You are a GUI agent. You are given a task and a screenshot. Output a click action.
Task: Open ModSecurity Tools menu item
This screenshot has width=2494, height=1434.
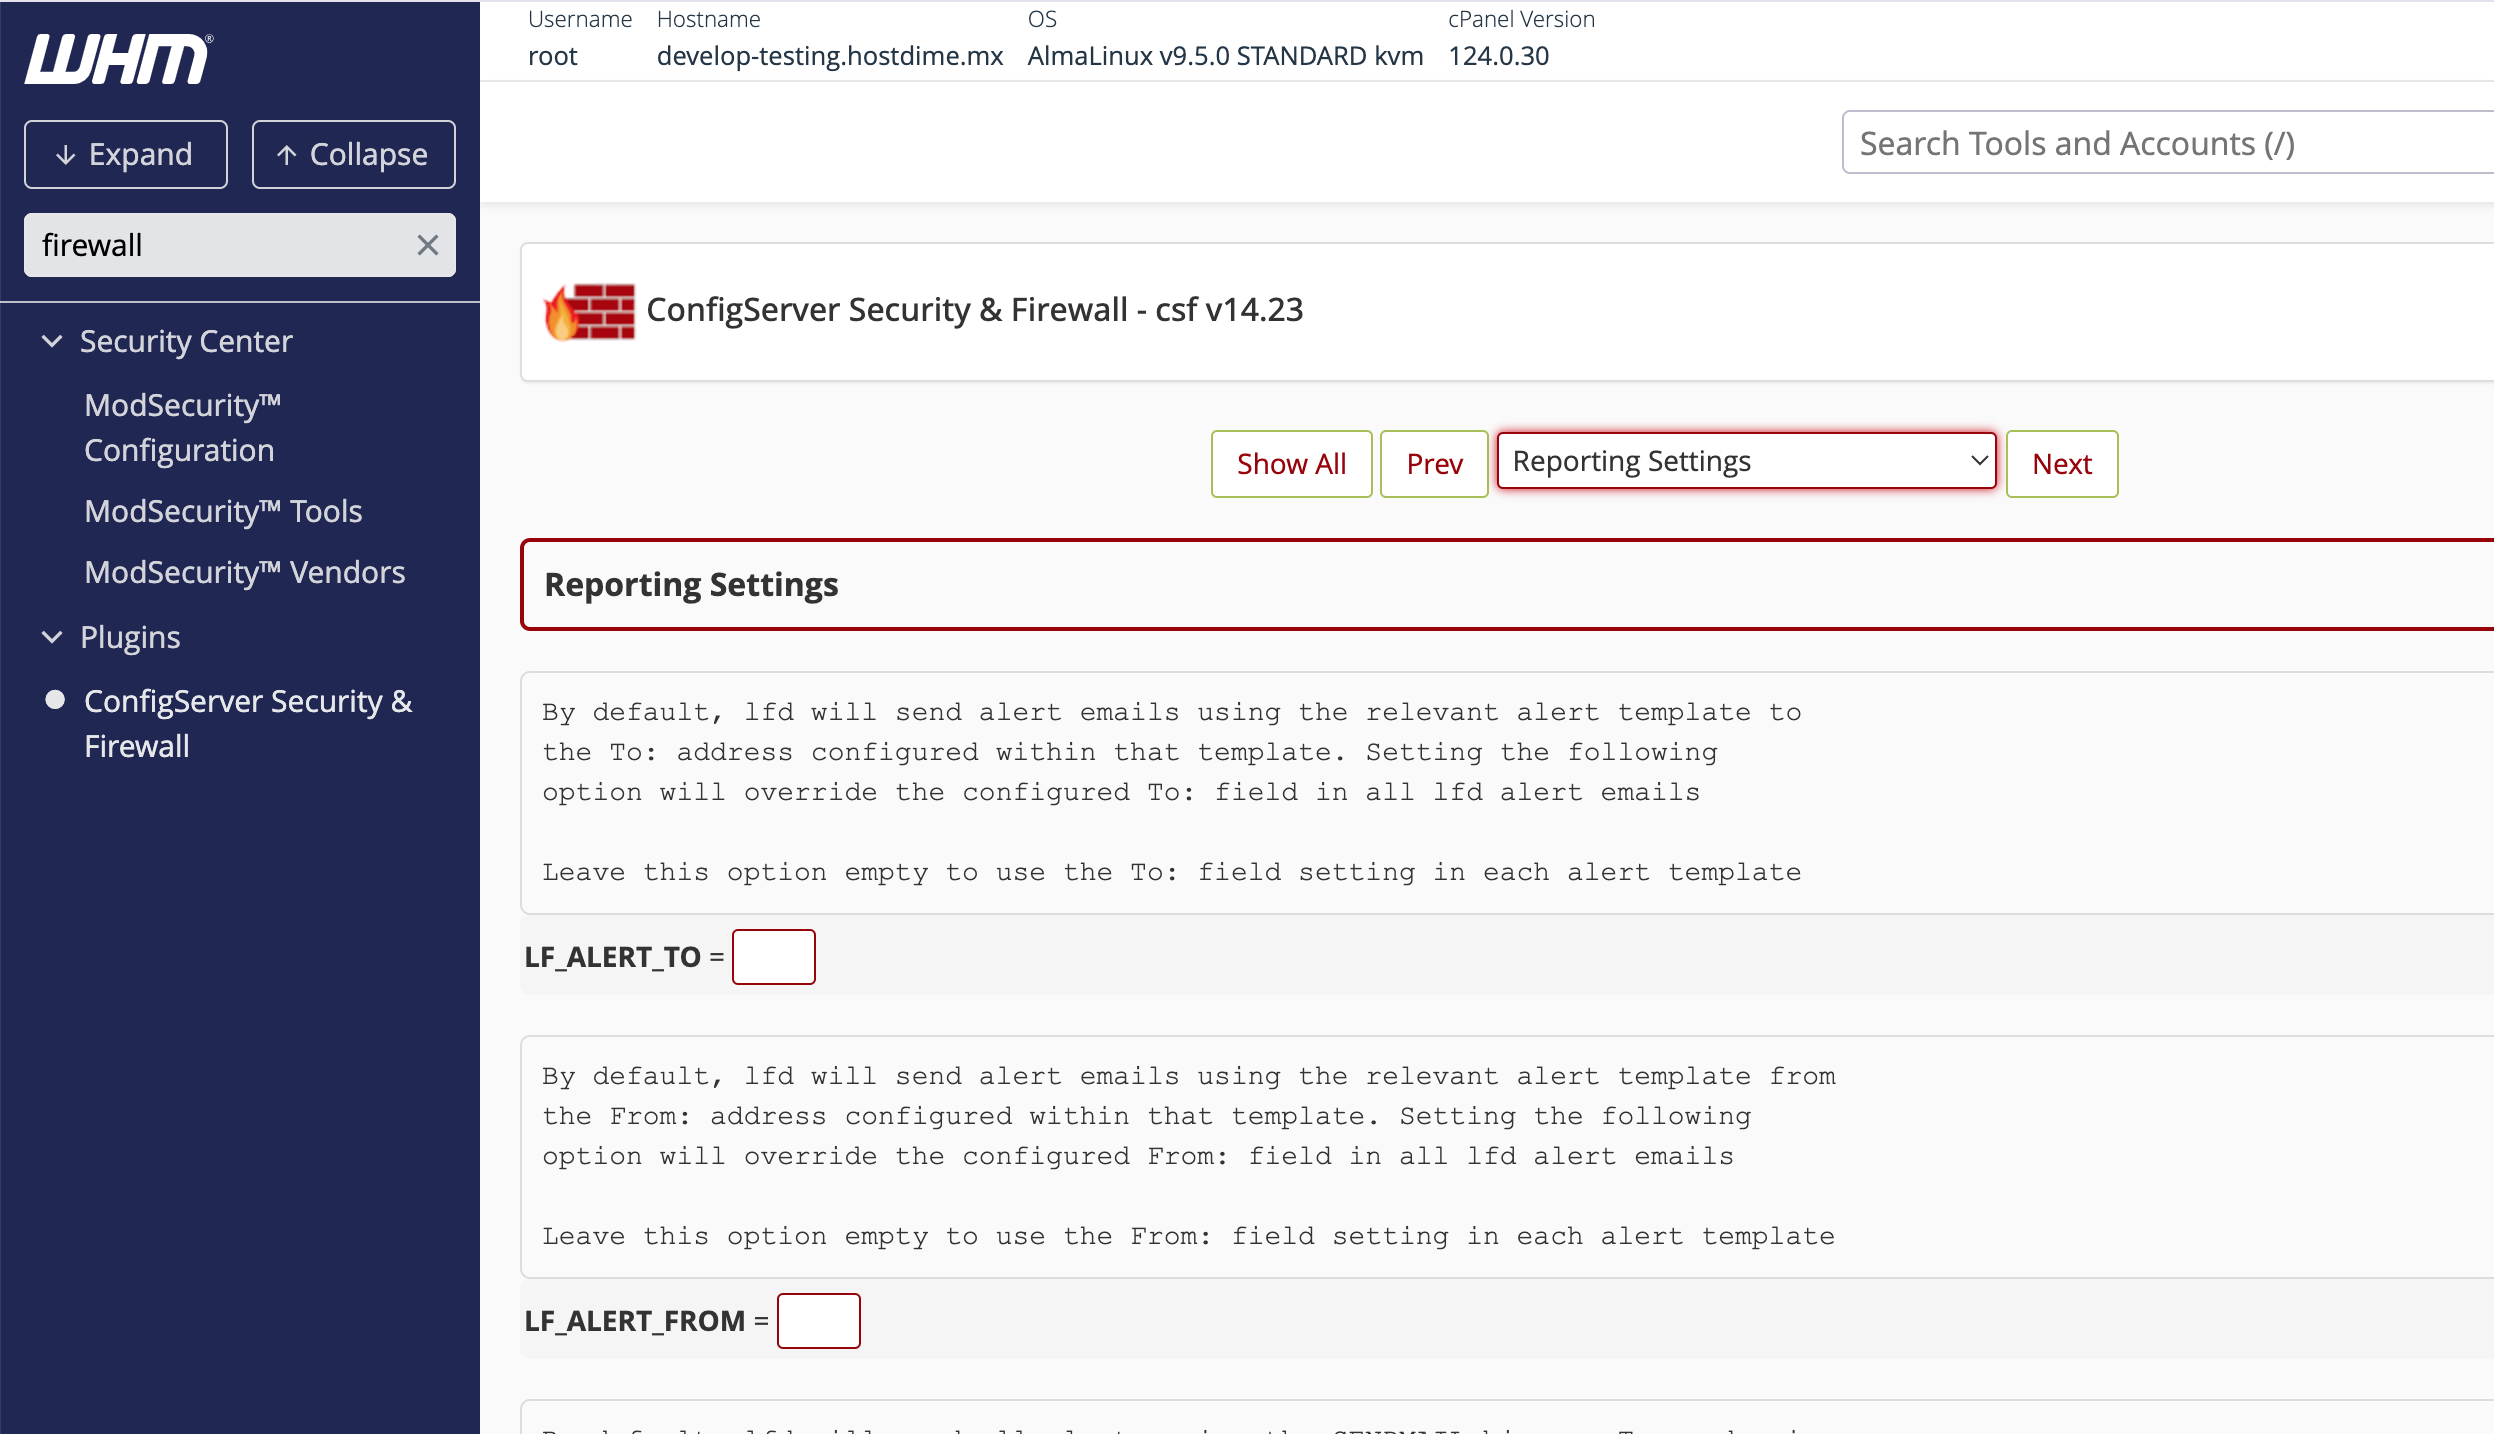click(x=223, y=511)
